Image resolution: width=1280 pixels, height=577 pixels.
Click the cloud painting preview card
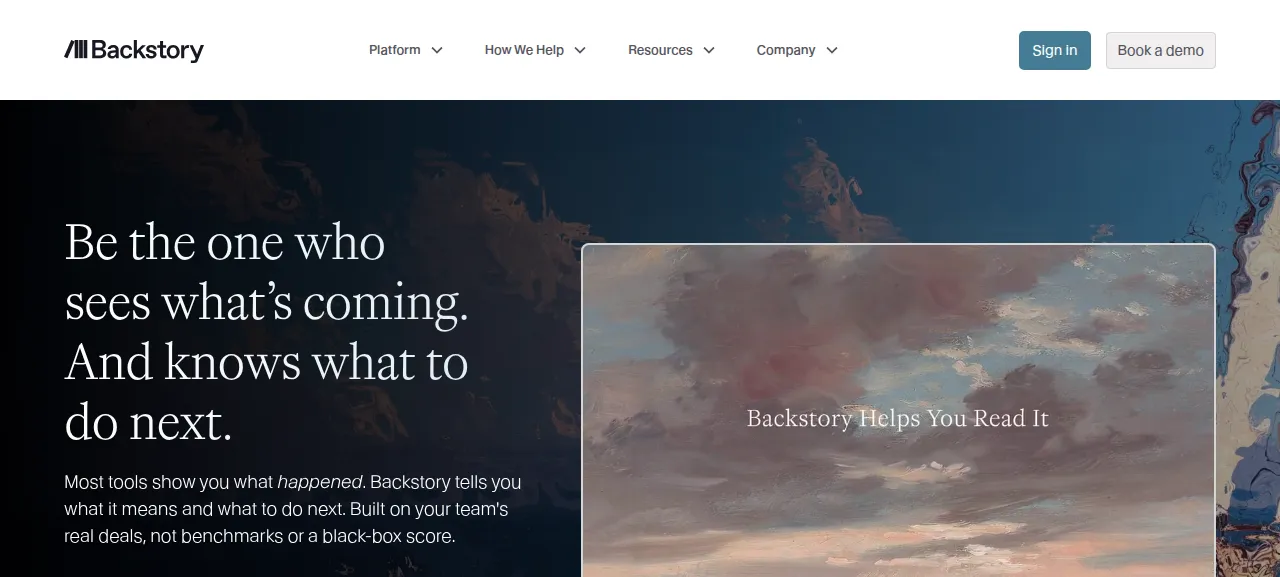[x=898, y=410]
